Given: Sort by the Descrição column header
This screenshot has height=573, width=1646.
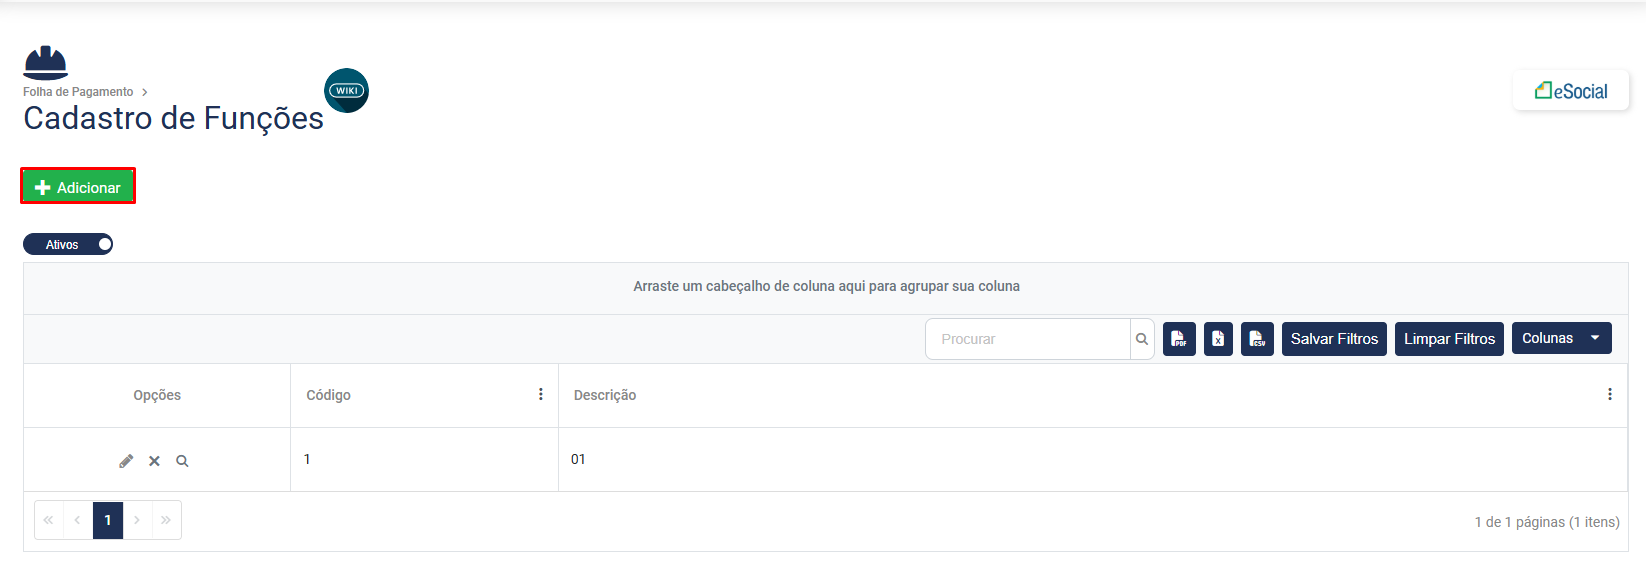Looking at the screenshot, I should [x=605, y=395].
